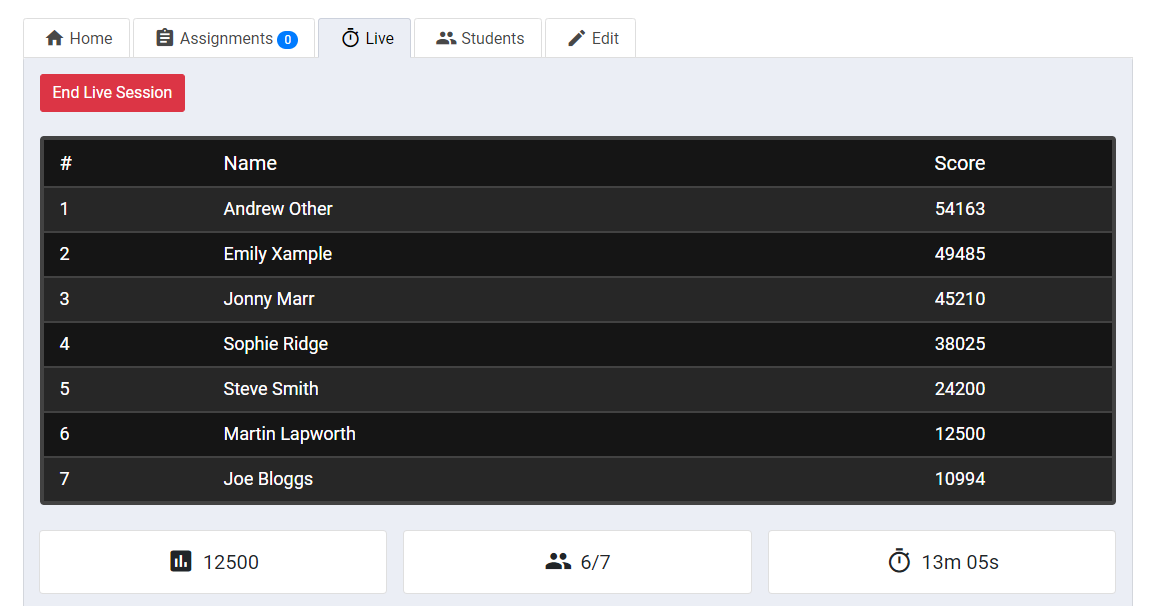
Task: Click the blue 0 badge on Assignments
Action: 288,37
